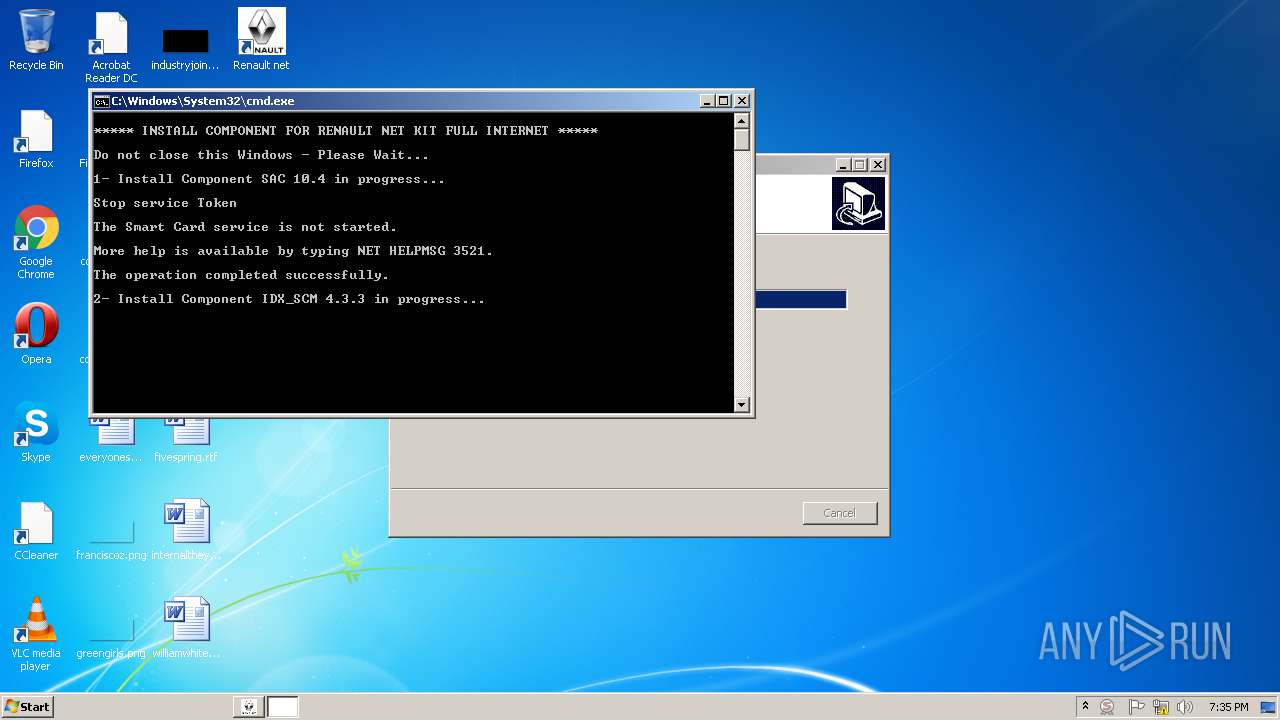1280x720 pixels.
Task: Click 'The operation completed successfully.' line
Action: (241, 275)
